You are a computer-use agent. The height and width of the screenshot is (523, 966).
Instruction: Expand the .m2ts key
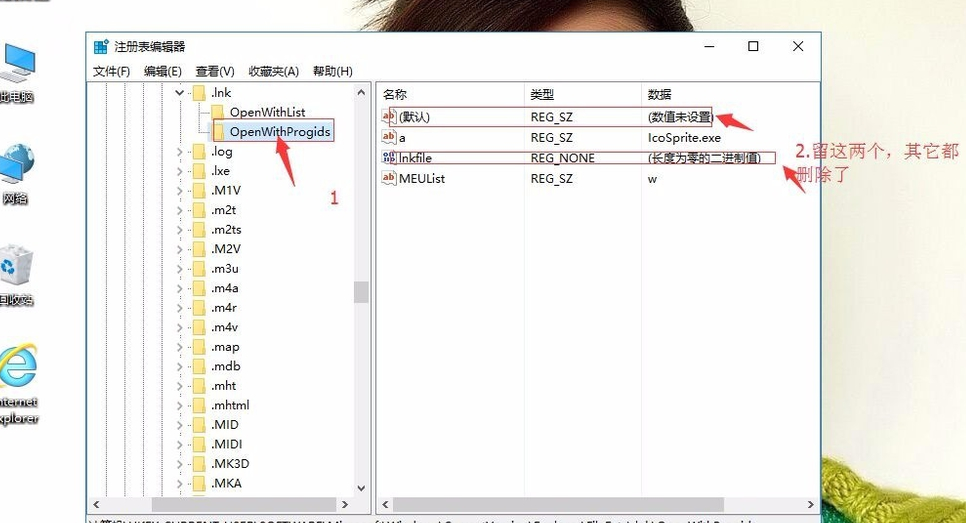[x=179, y=230]
